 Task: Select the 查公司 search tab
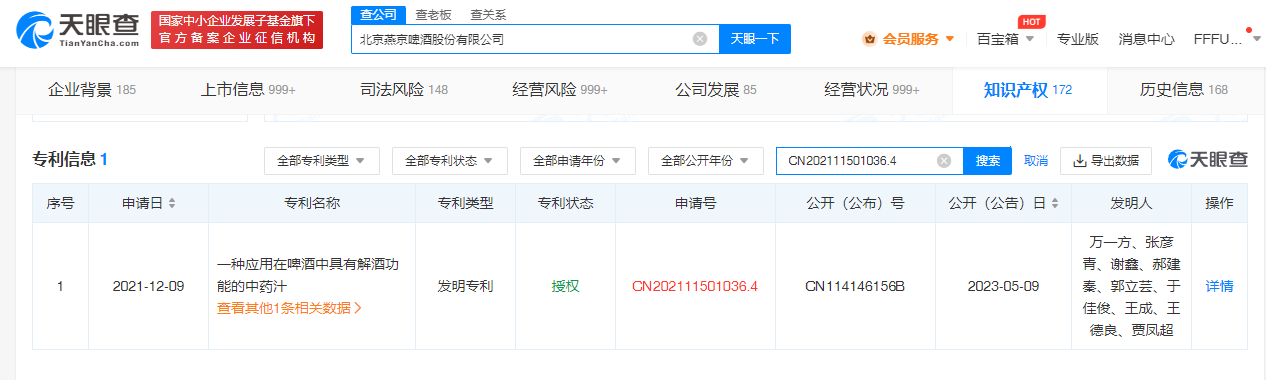[x=377, y=14]
